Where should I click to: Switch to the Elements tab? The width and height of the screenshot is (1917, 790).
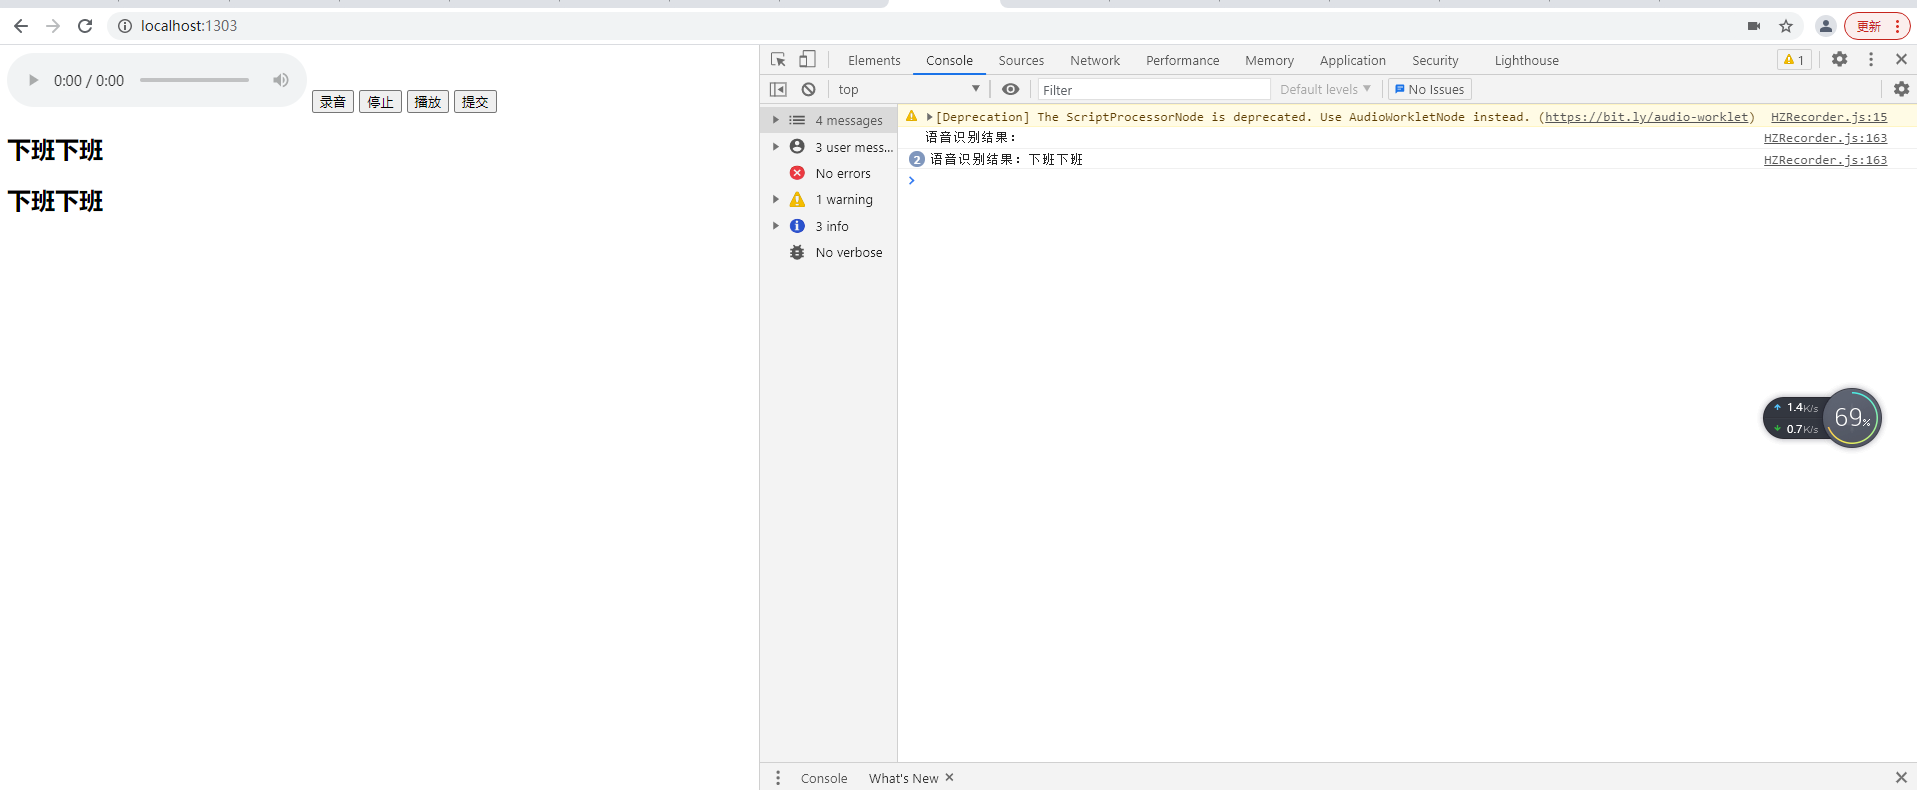point(874,61)
